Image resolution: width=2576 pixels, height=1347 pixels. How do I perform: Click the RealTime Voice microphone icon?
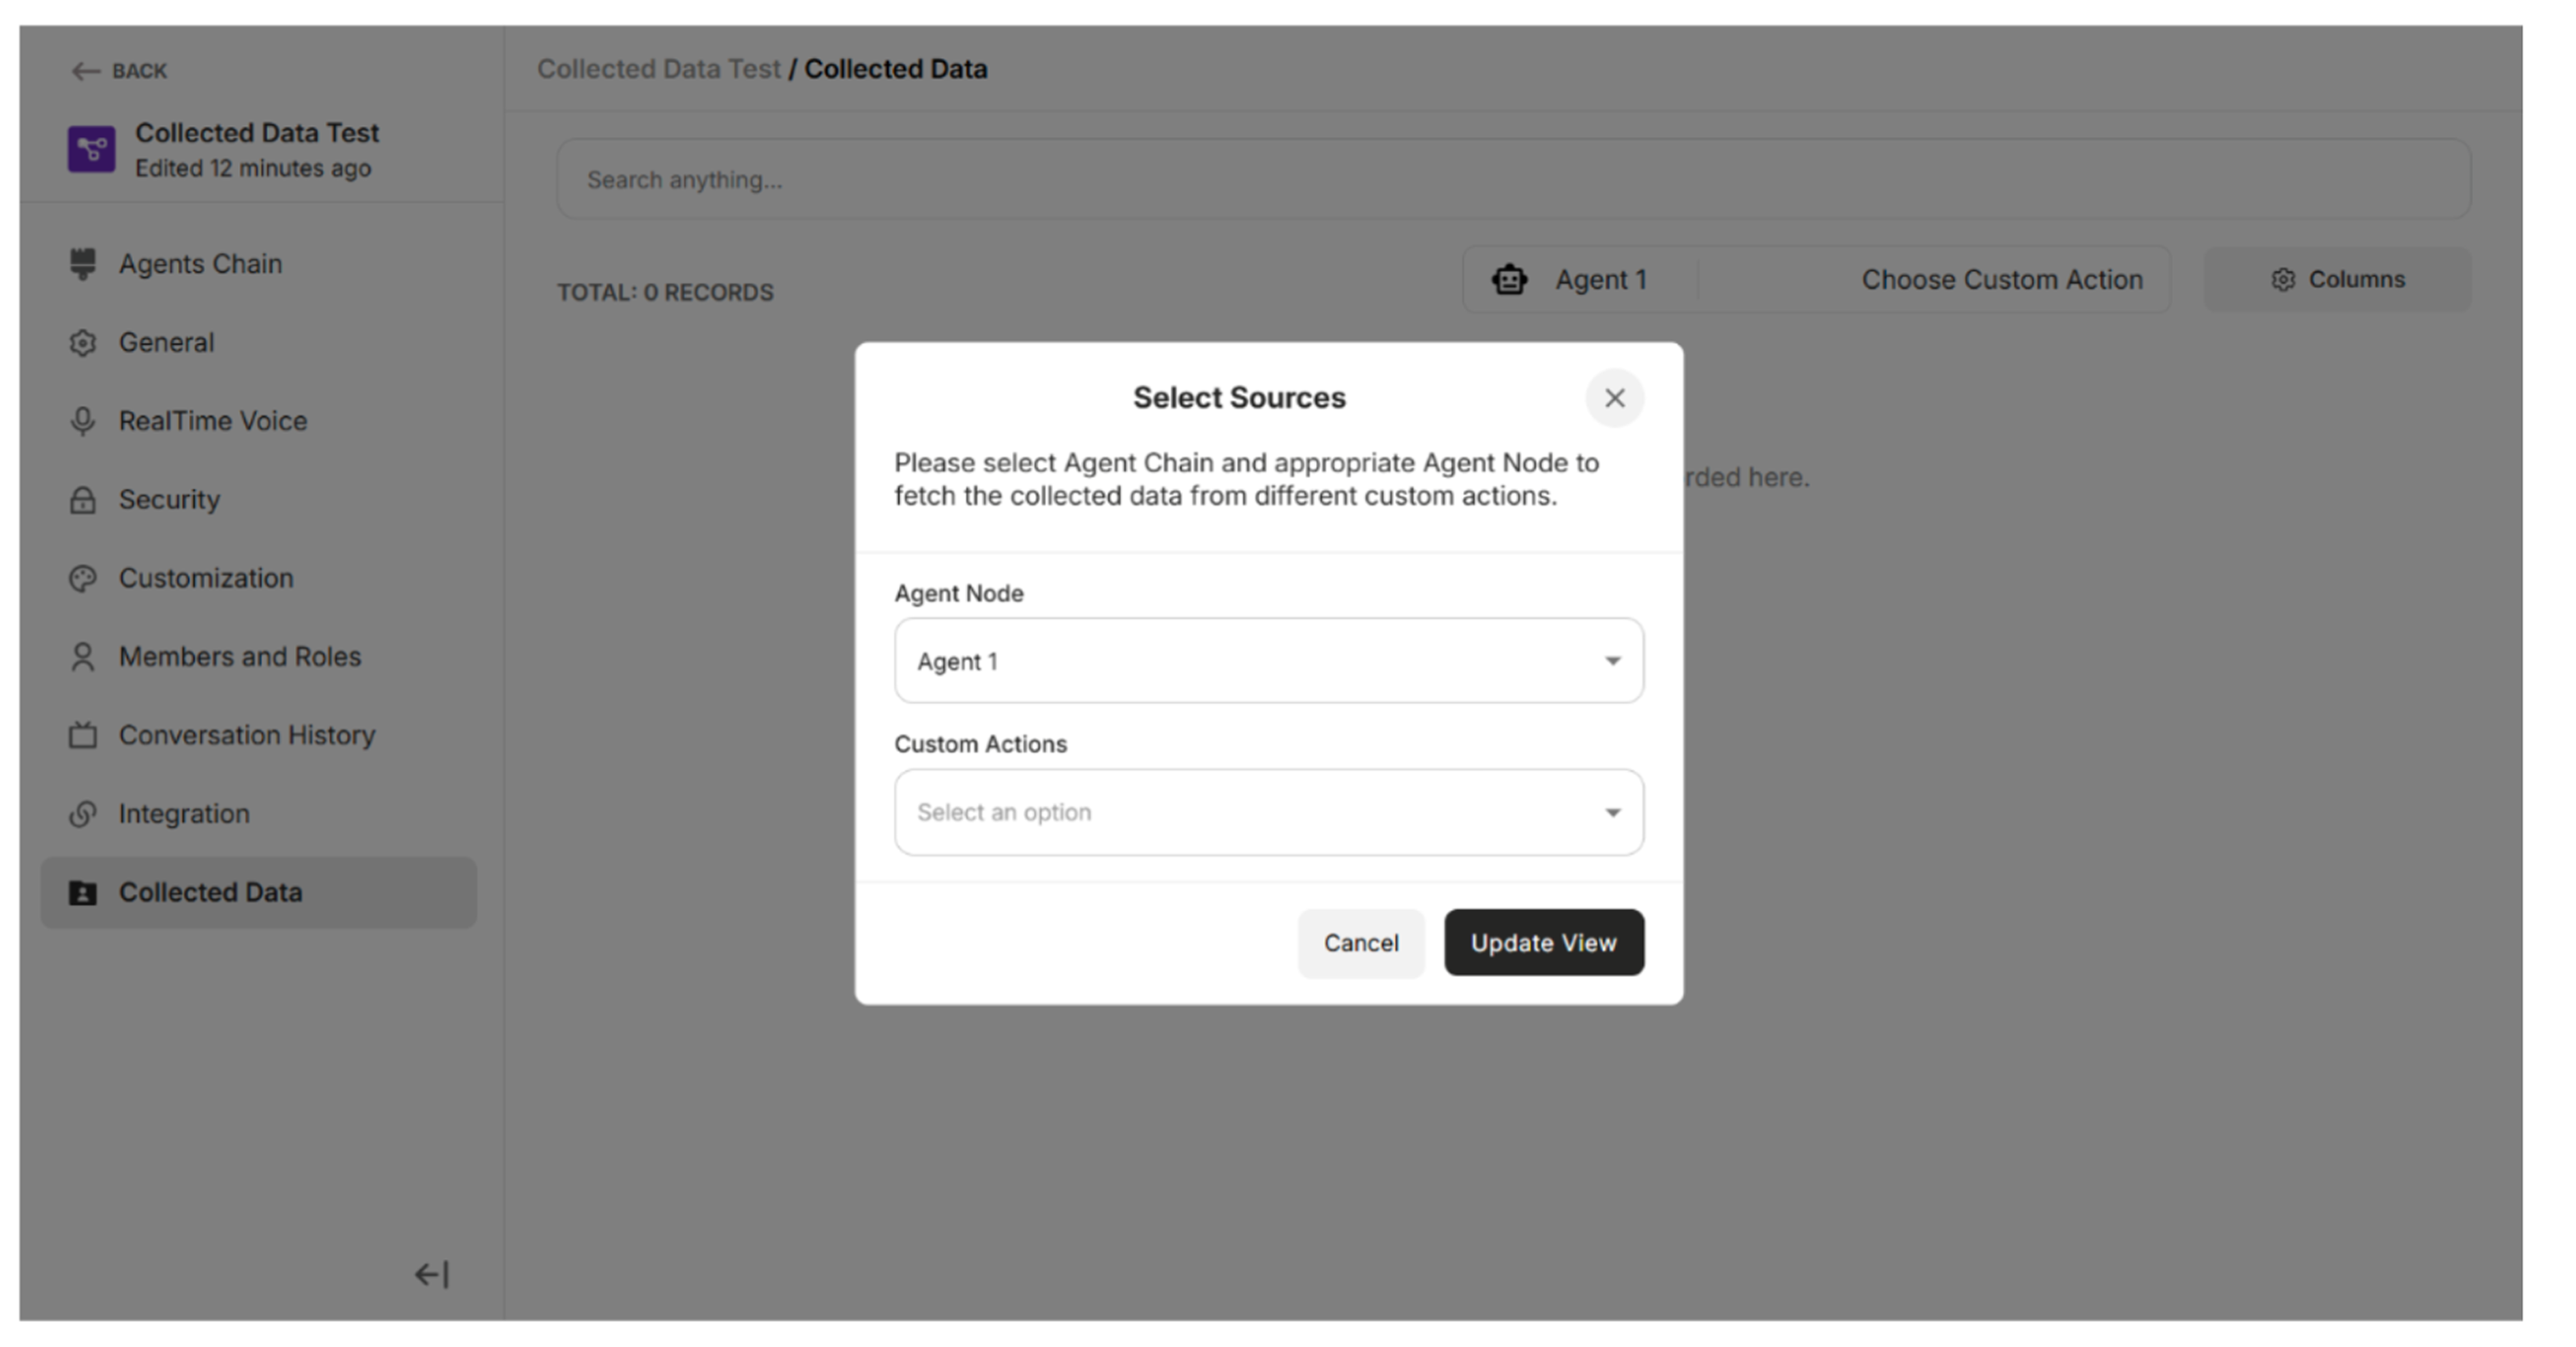coord(84,420)
